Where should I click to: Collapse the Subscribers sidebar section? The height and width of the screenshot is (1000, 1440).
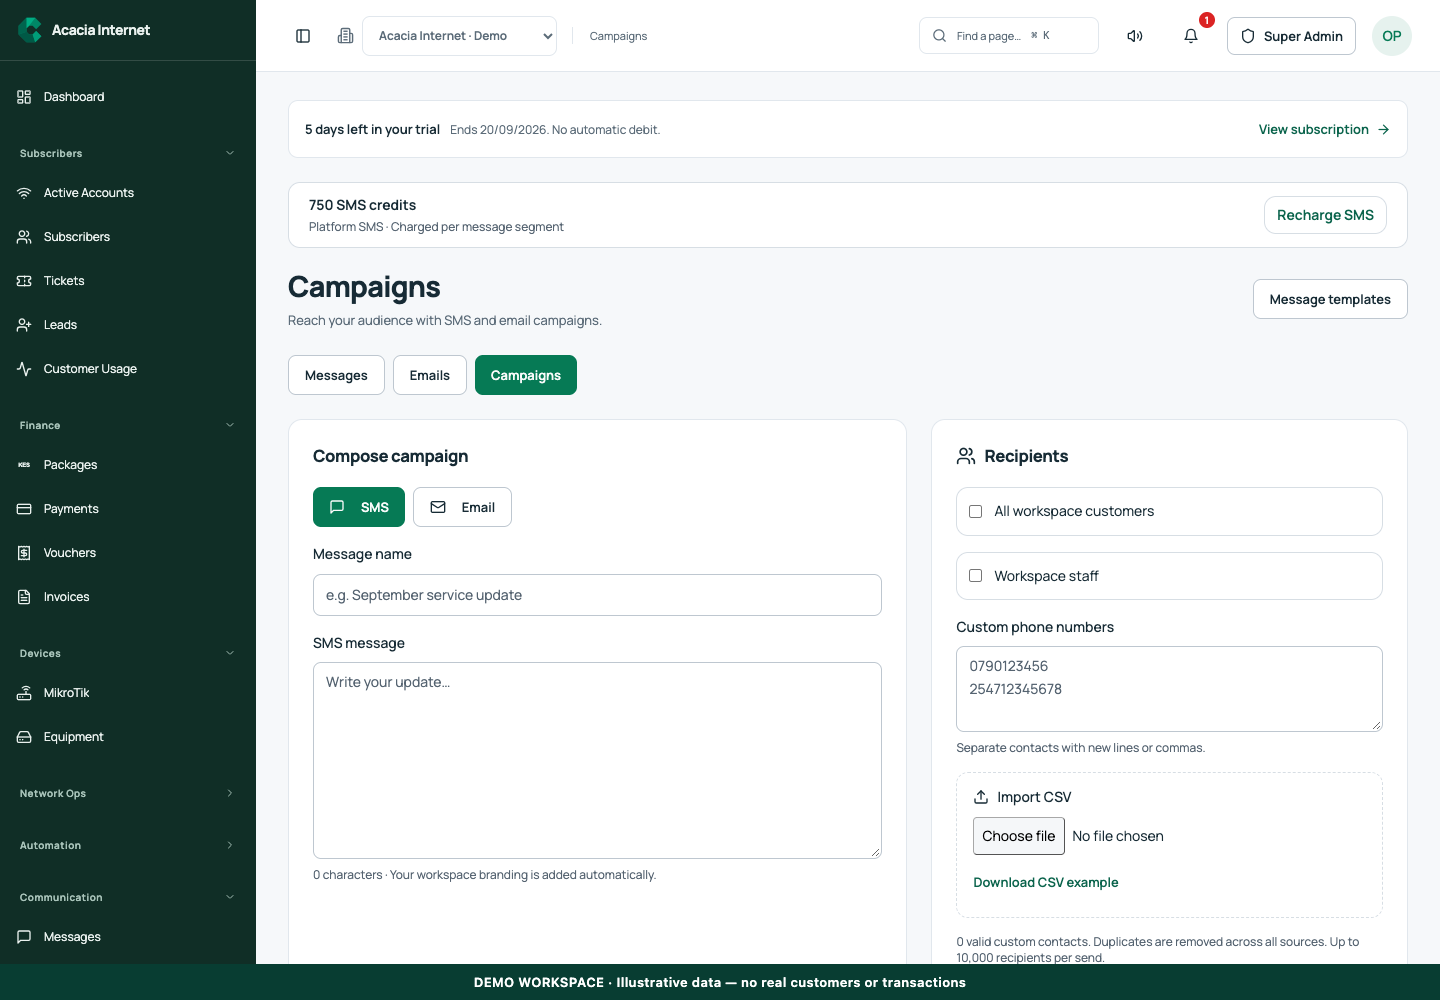(128, 153)
